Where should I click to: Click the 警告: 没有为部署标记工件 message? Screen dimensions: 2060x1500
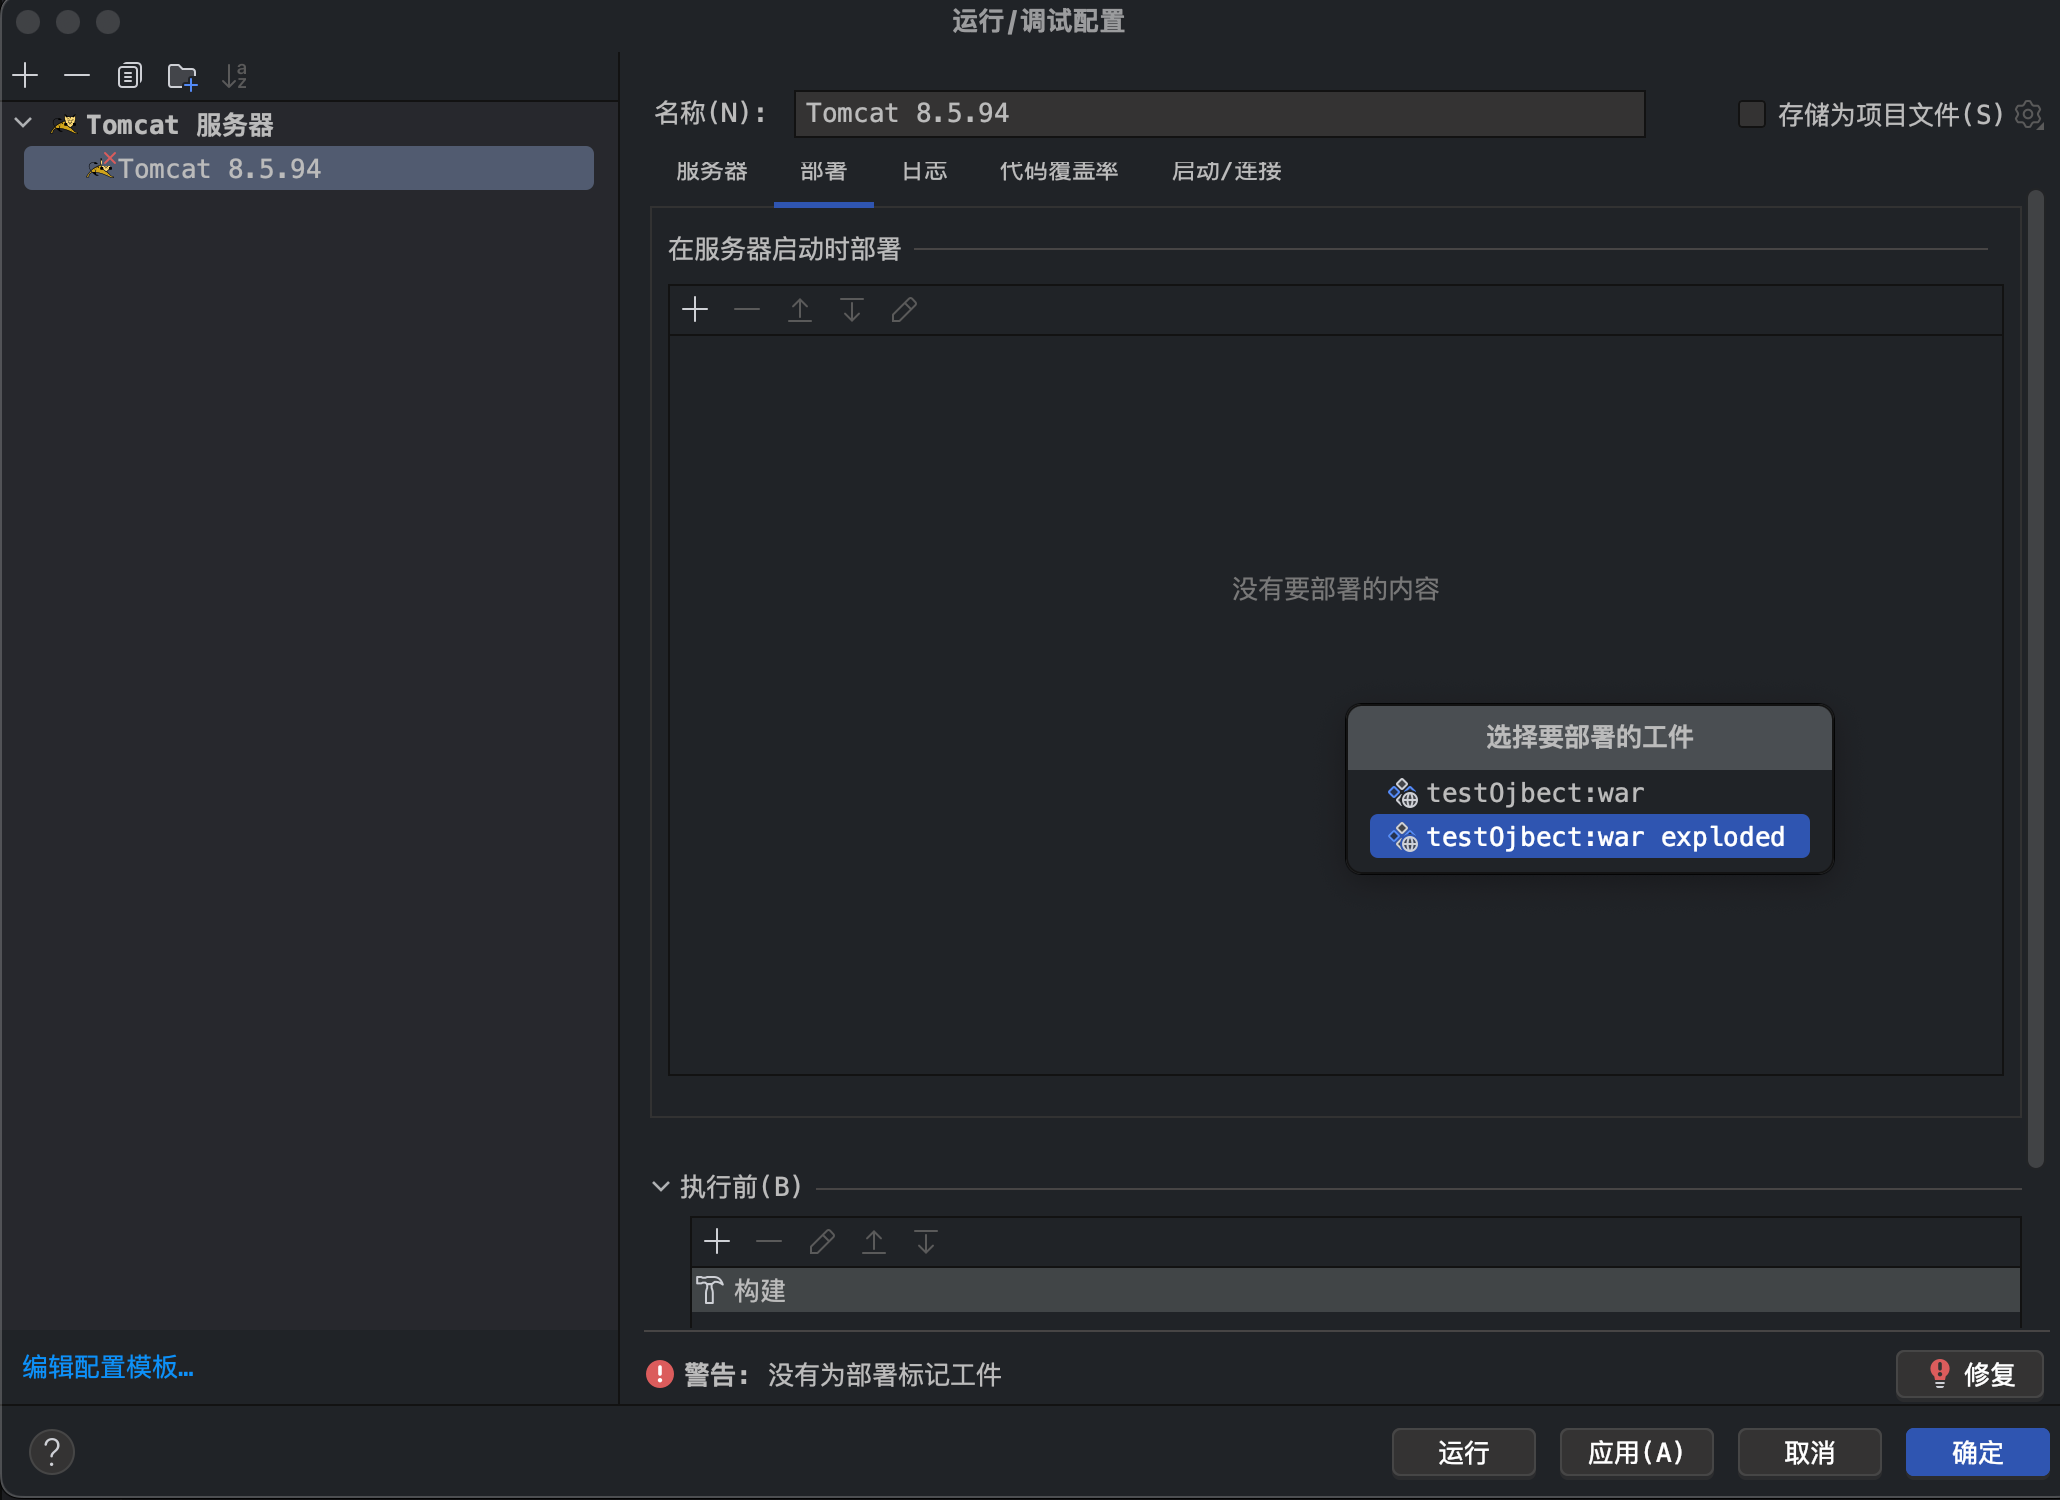(842, 1374)
